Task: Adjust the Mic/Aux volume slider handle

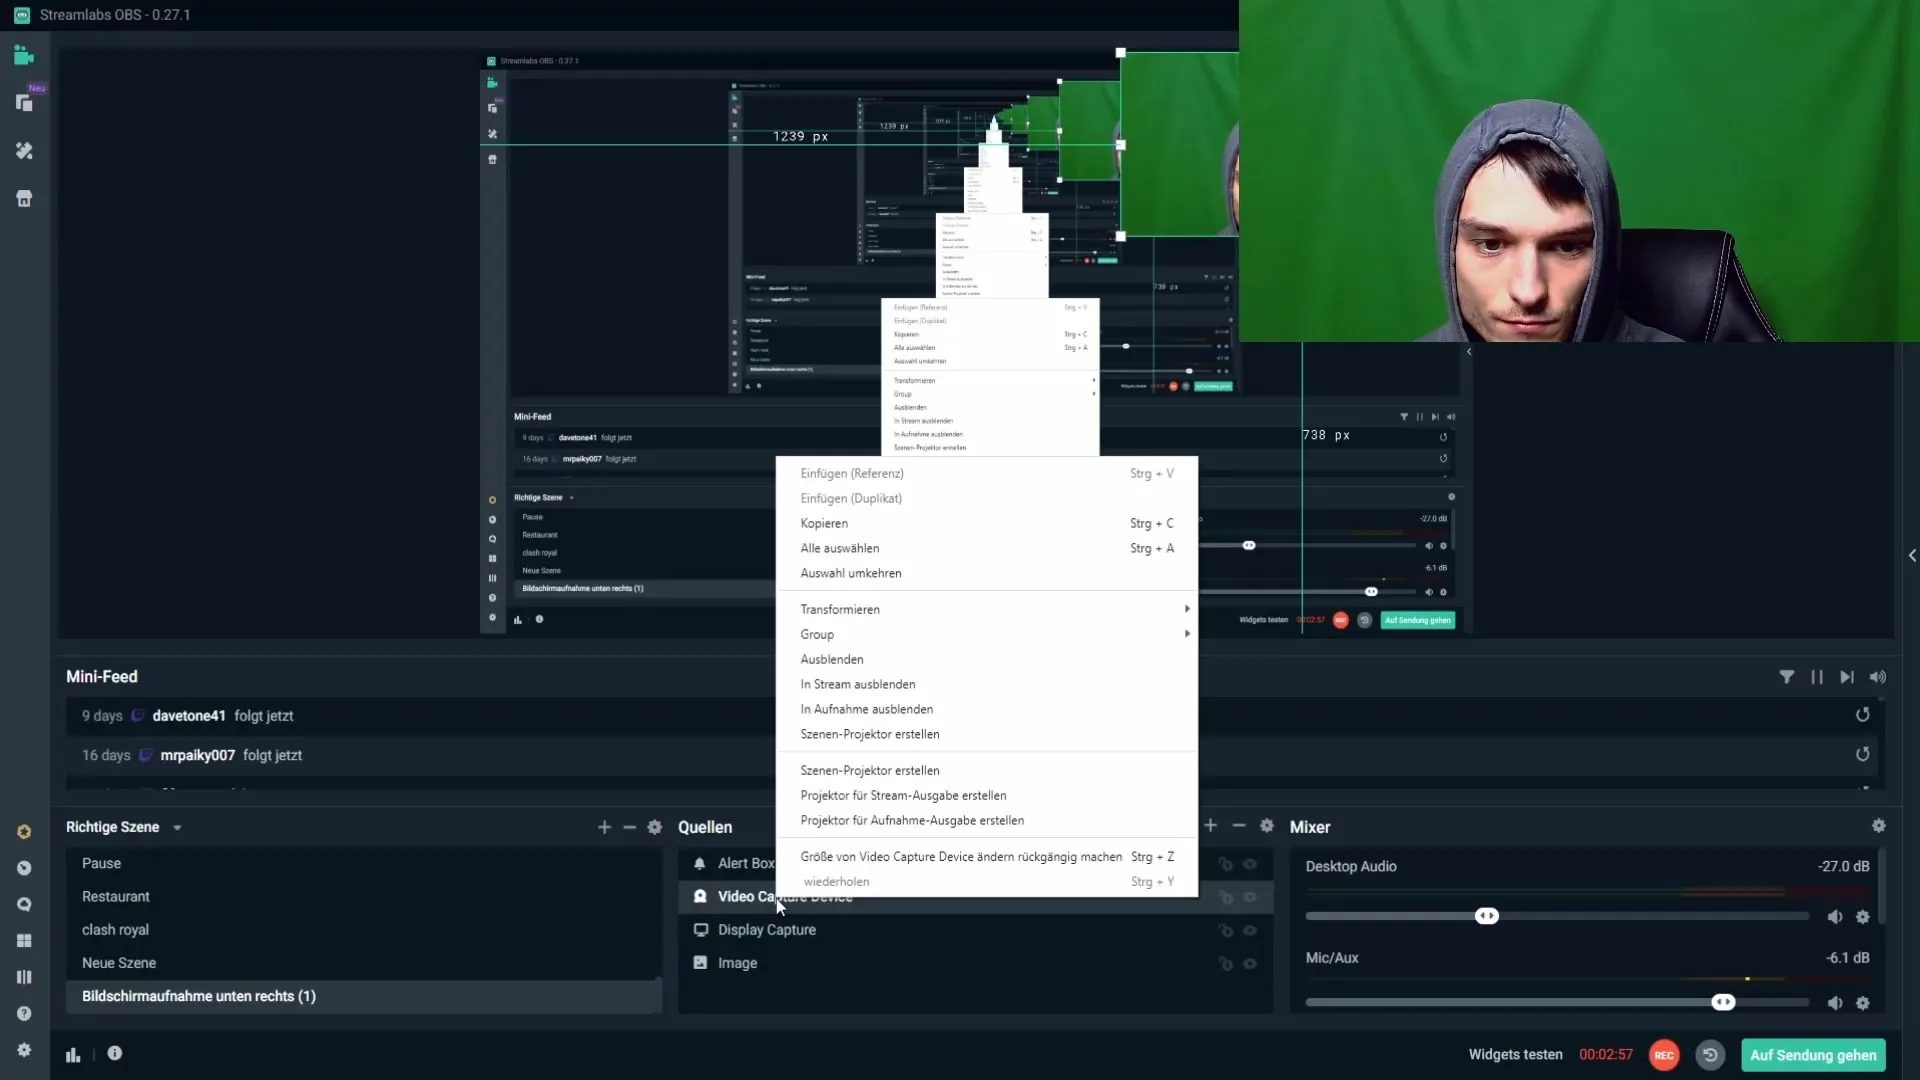Action: click(1723, 1002)
